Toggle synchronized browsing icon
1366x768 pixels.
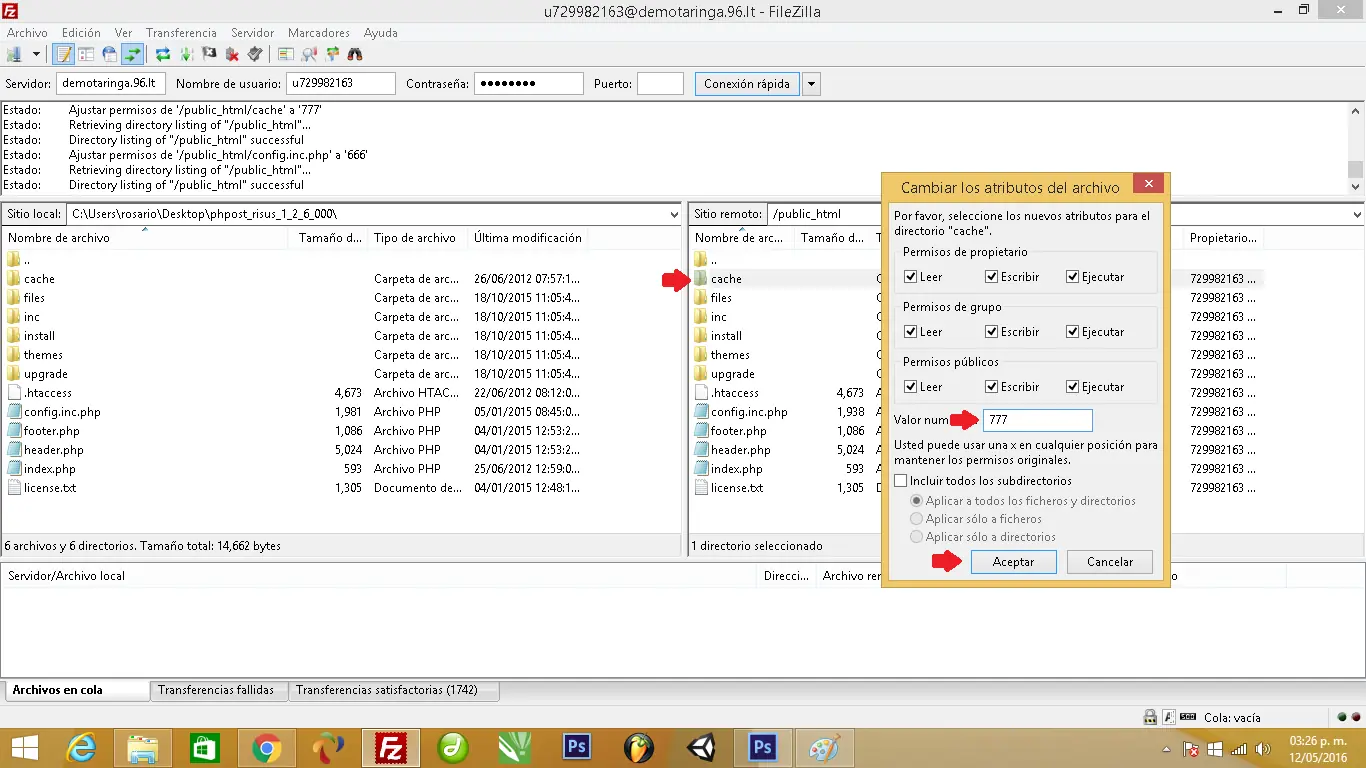[x=332, y=54]
